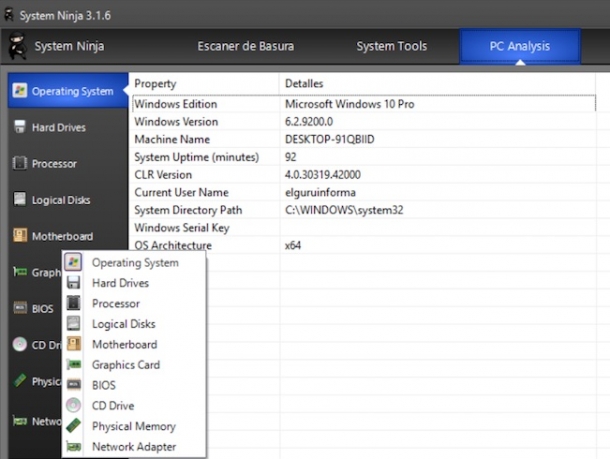Screen dimensions: 610x459
Task: Switch to the System Tools tab
Action: 392,46
